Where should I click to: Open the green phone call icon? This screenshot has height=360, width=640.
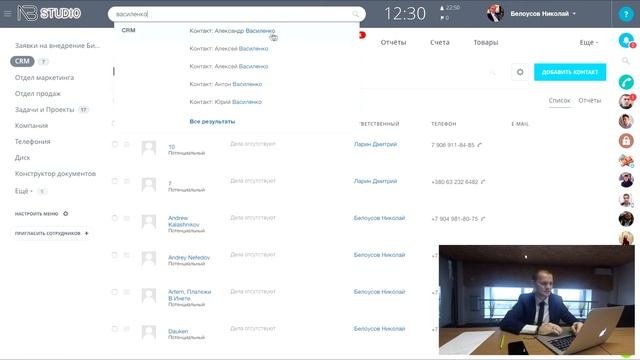626,82
